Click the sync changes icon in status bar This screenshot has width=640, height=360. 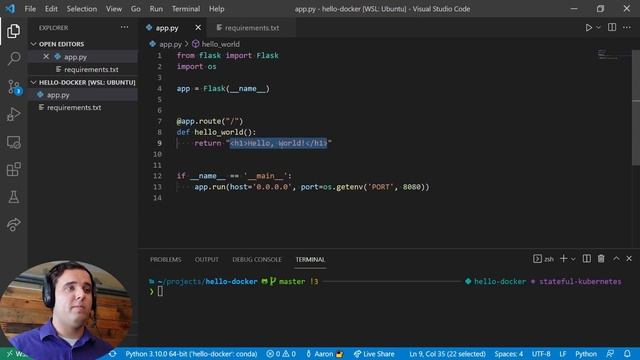113,354
